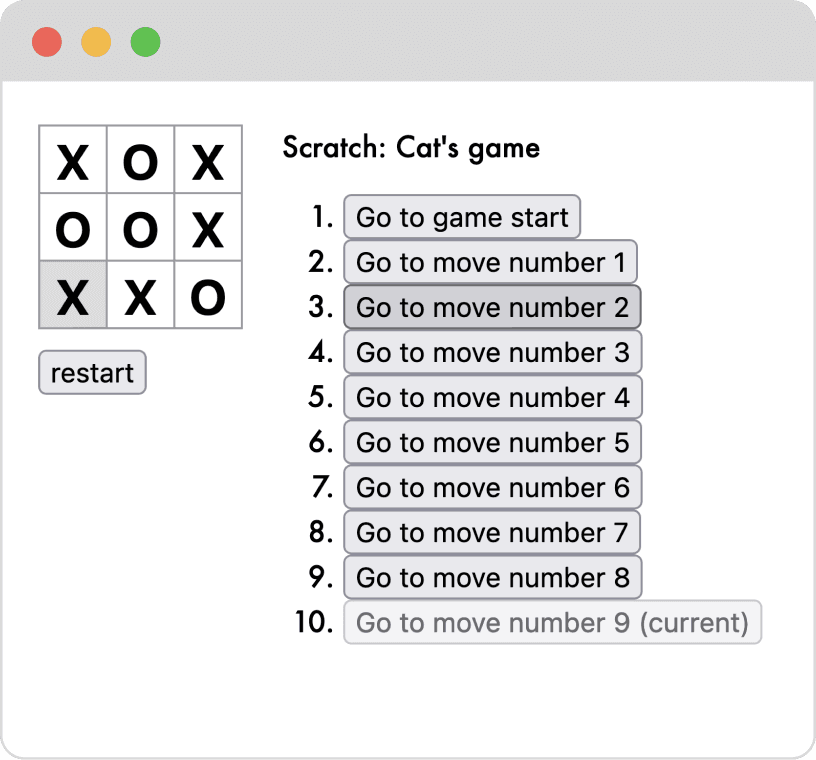Viewport: 816px width, 760px height.
Task: Jump to move number 1
Action: click(x=490, y=263)
